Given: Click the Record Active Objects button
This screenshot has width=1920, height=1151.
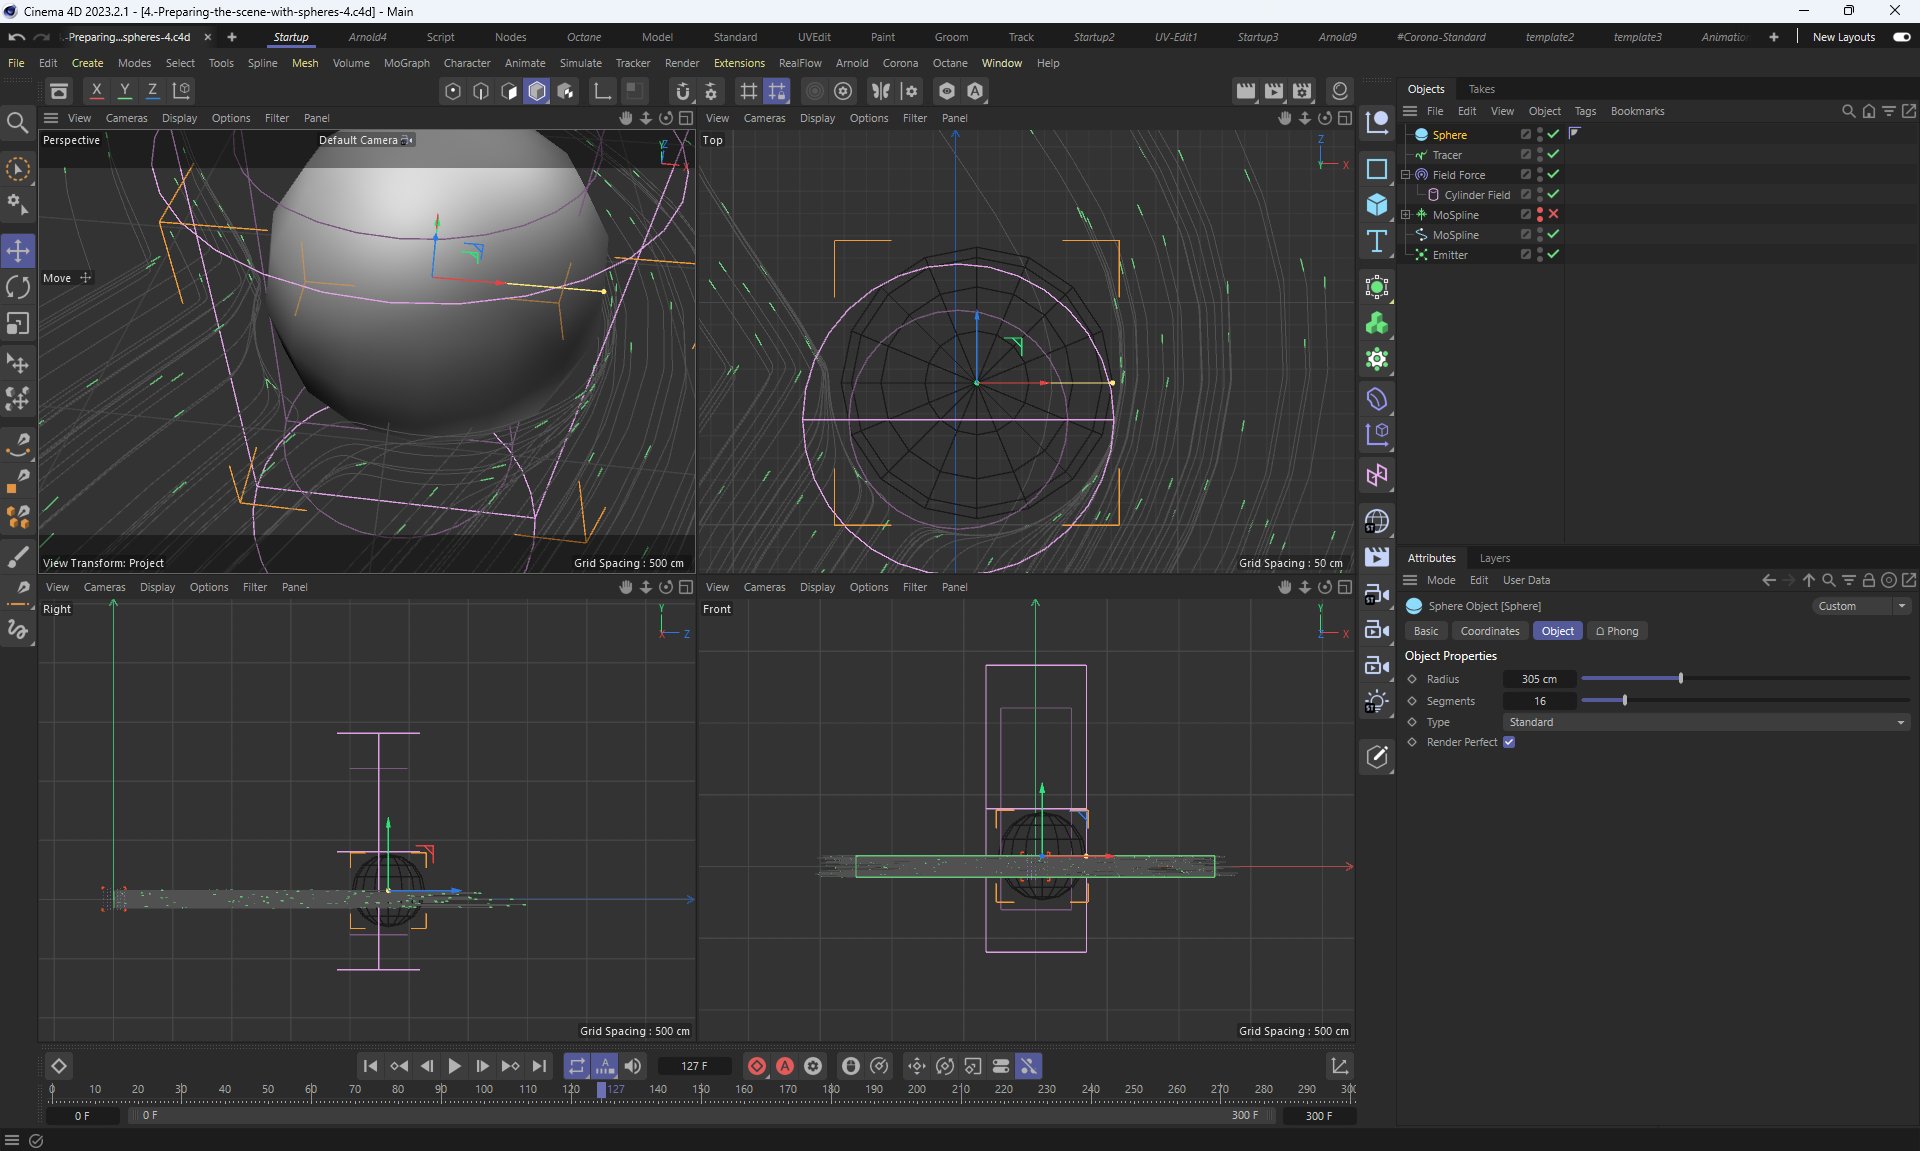Looking at the screenshot, I should click(x=757, y=1066).
